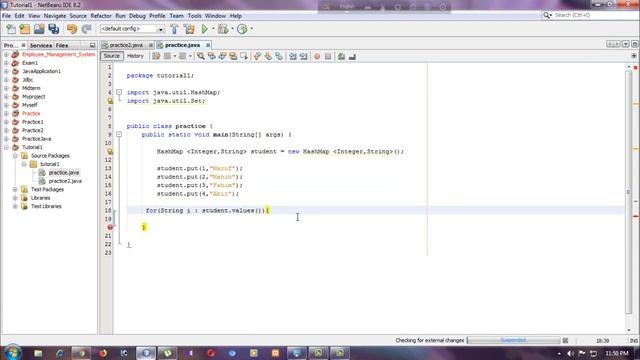This screenshot has height=360, width=640.
Task: Open dropdown arrow beside Profile Project
Action: click(251, 29)
